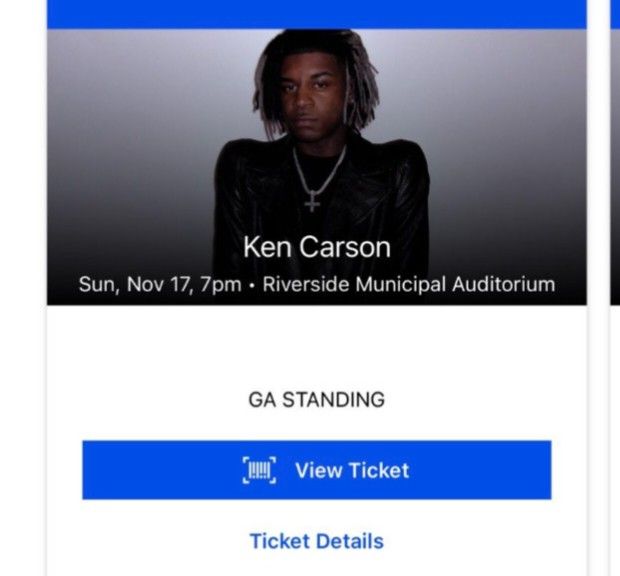Tap the Riverside Municipal Auditorium venue text
The width and height of the screenshot is (620, 576).
(x=408, y=285)
